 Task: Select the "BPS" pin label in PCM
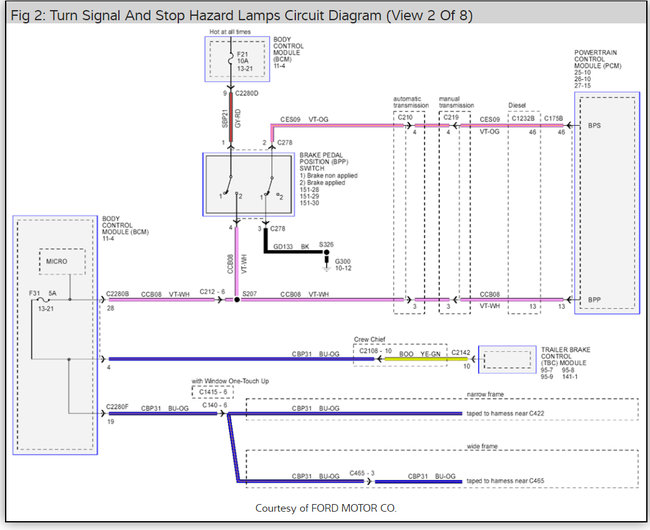(594, 126)
